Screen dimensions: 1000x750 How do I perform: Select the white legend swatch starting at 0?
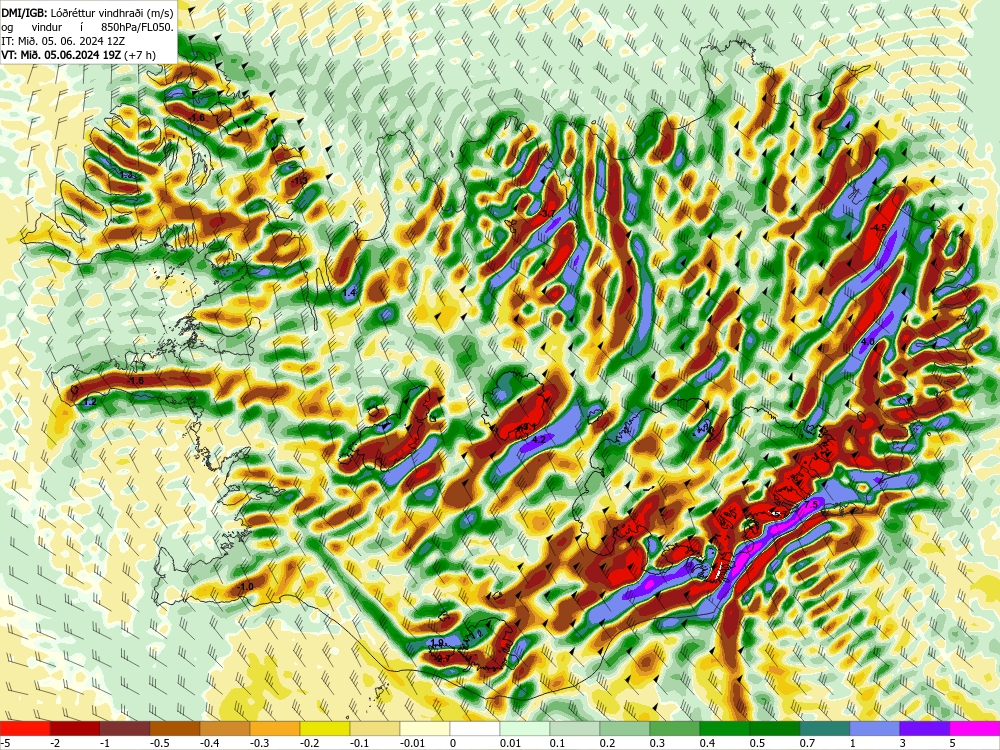coord(475,728)
